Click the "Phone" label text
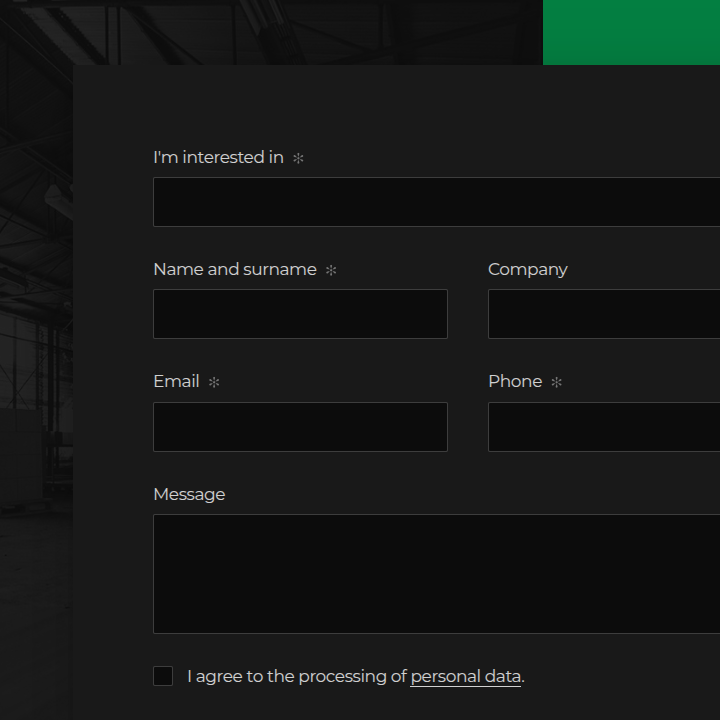Viewport: 720px width, 720px height. point(515,381)
